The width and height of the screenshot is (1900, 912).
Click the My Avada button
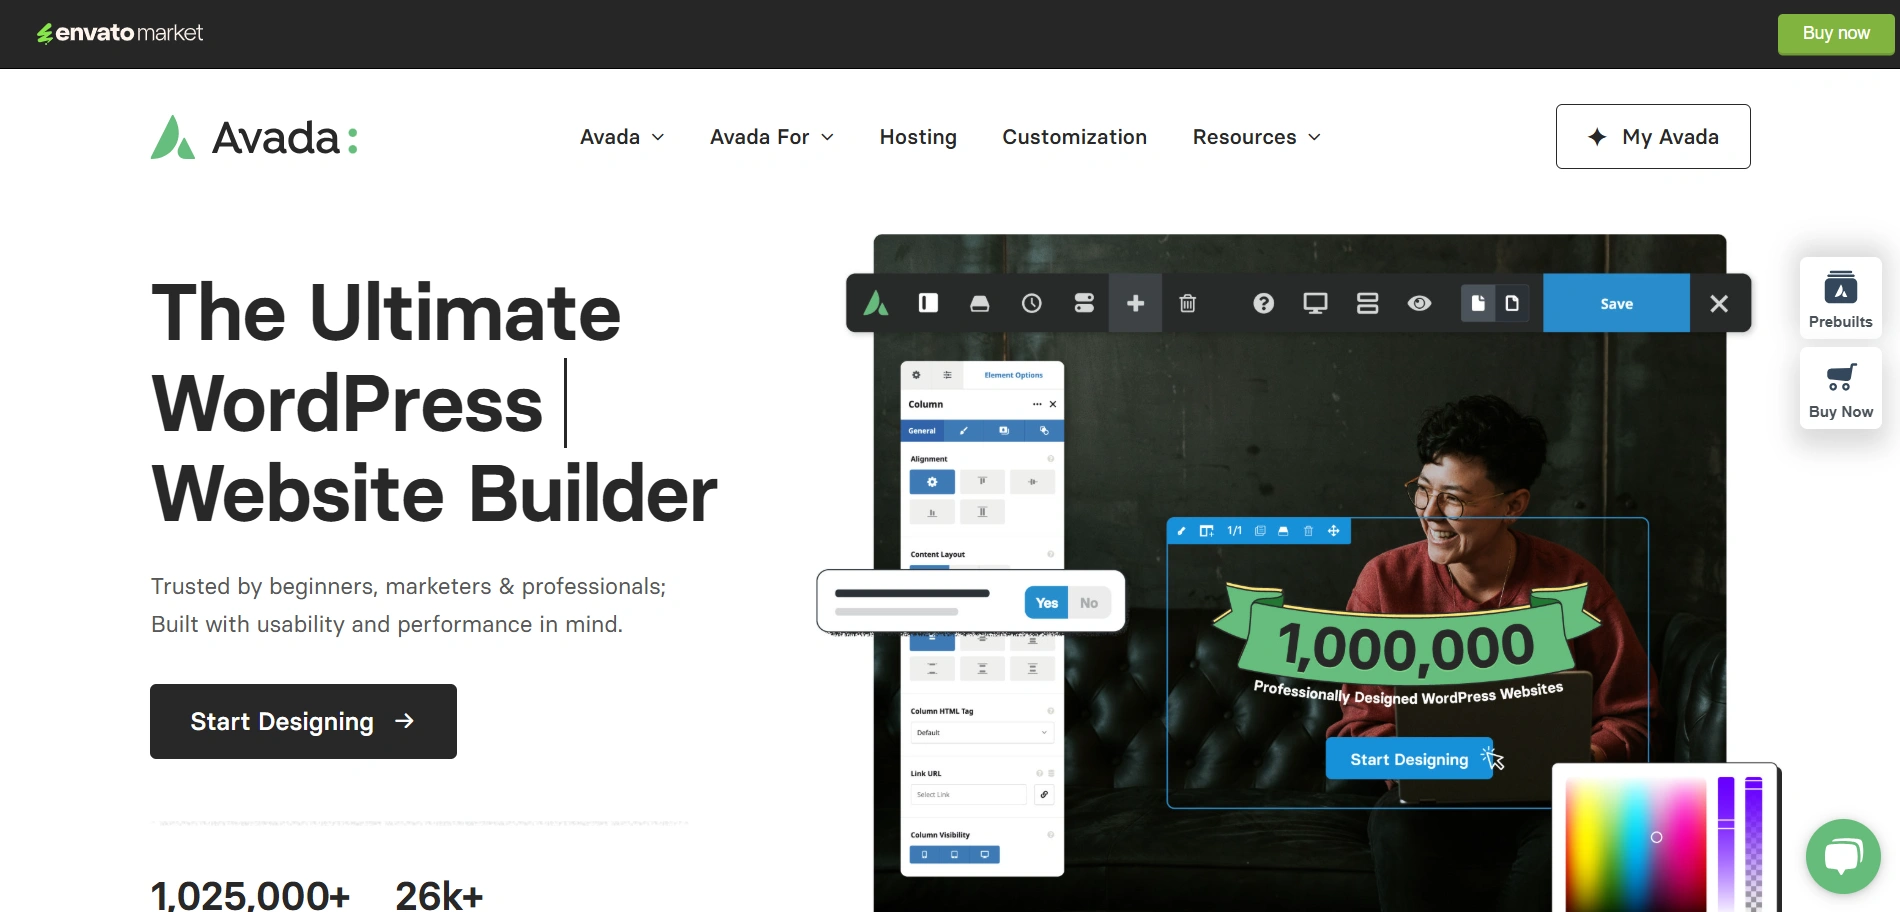pos(1653,137)
